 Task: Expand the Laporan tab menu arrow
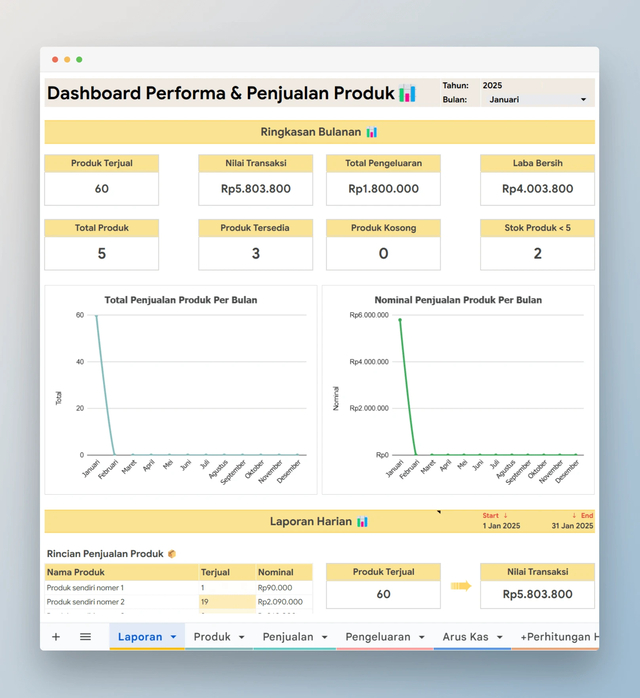[174, 637]
